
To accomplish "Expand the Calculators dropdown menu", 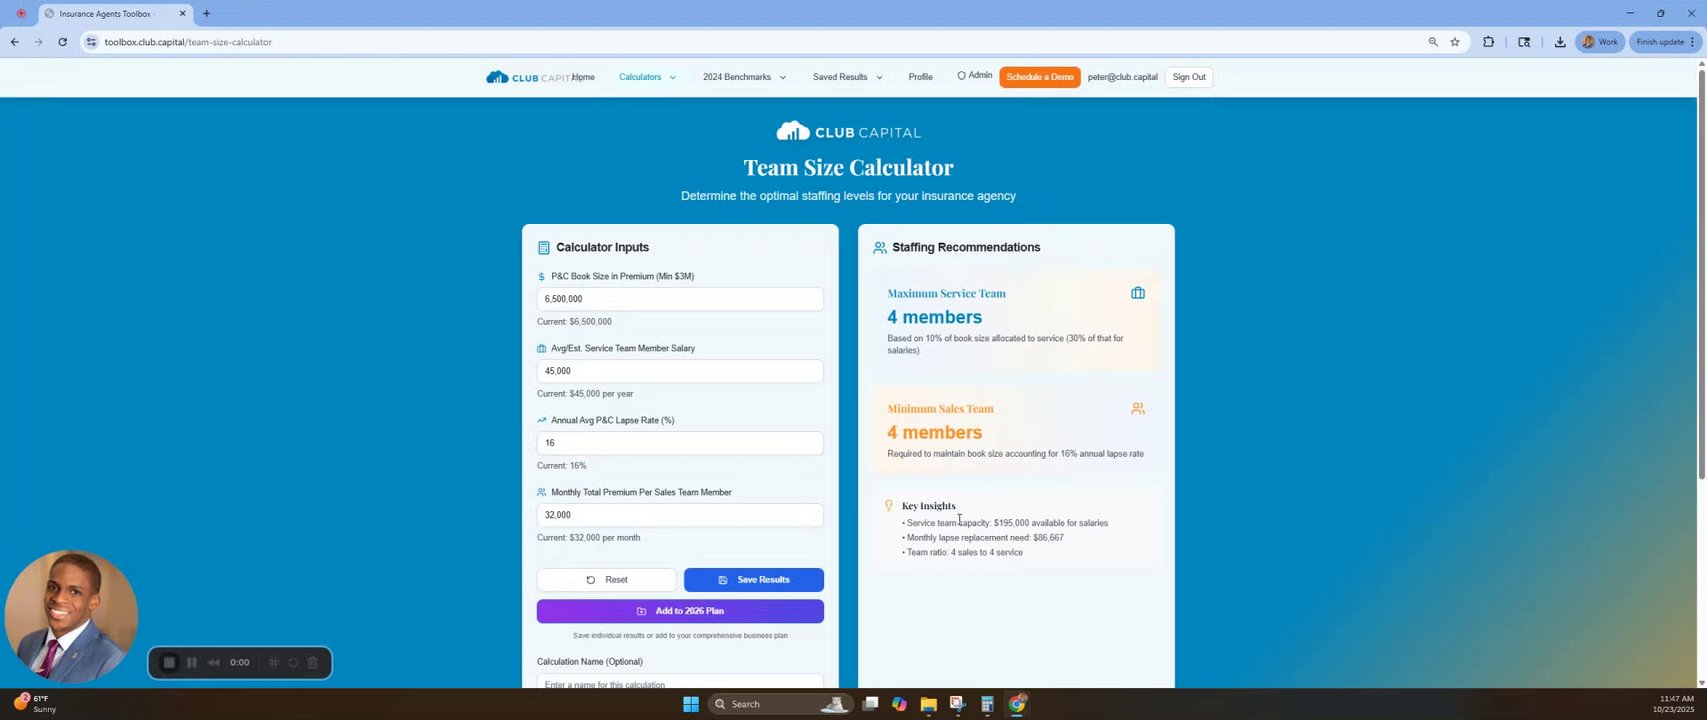I will [647, 77].
